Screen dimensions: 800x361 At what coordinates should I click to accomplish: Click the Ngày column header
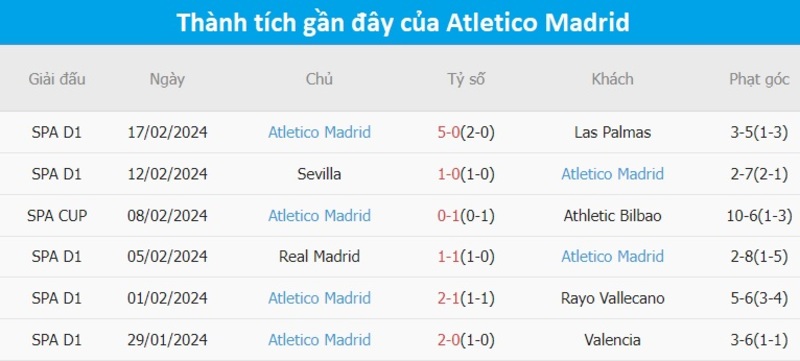[167, 80]
